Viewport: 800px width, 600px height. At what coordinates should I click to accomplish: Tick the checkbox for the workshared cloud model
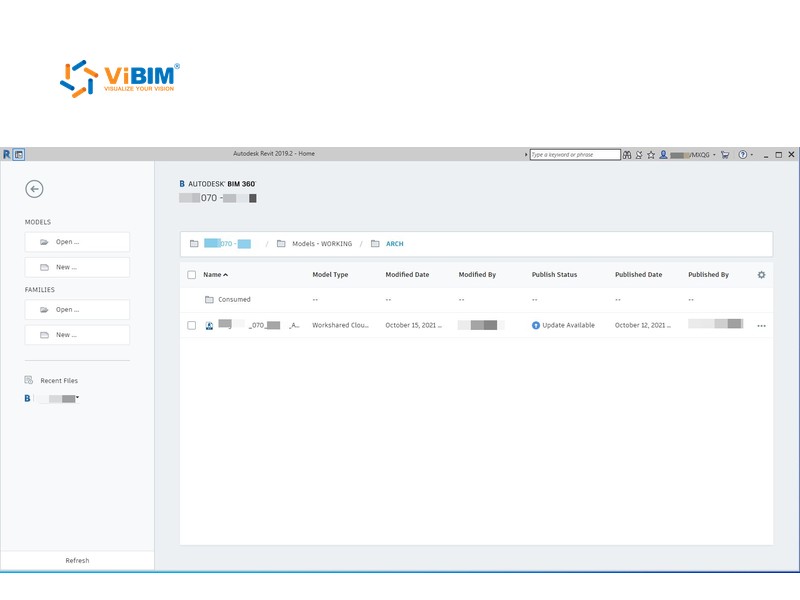pyautogui.click(x=191, y=326)
